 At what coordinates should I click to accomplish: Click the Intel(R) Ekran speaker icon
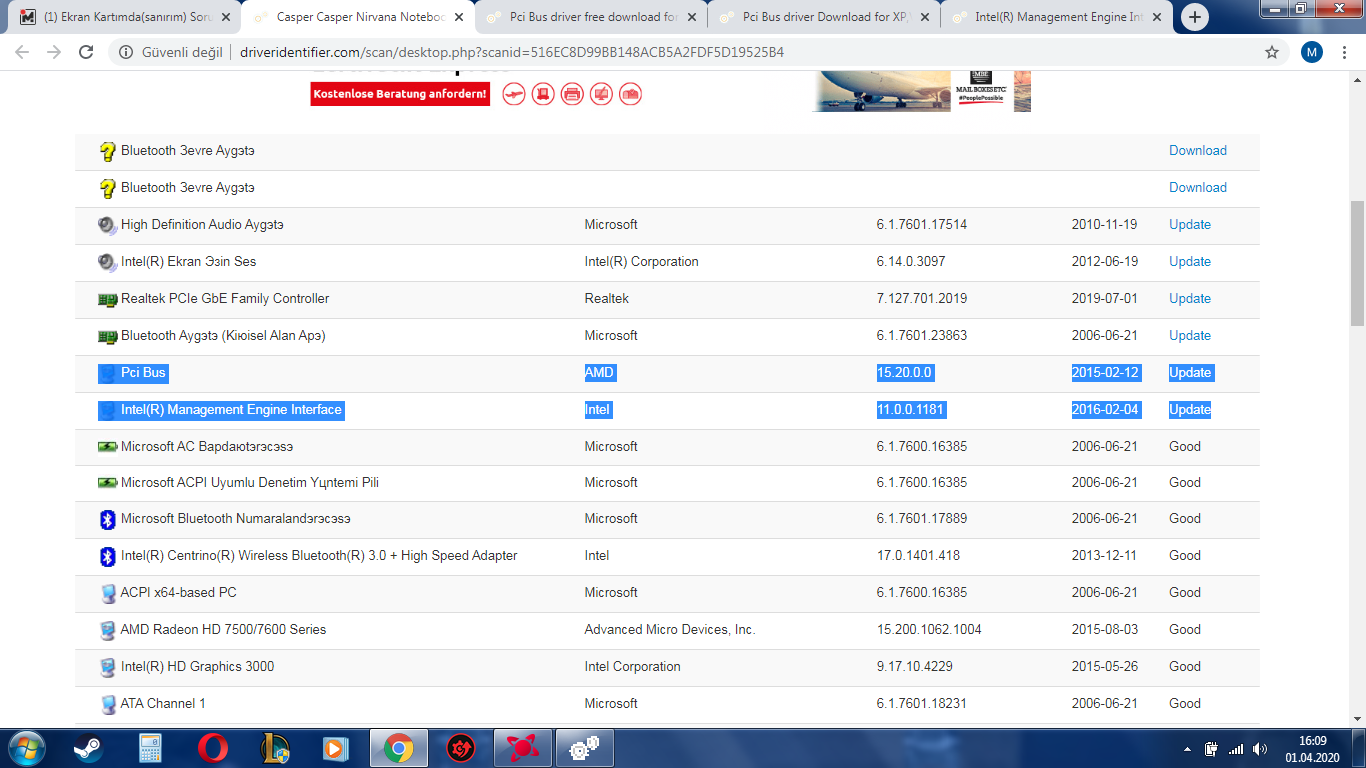point(108,262)
